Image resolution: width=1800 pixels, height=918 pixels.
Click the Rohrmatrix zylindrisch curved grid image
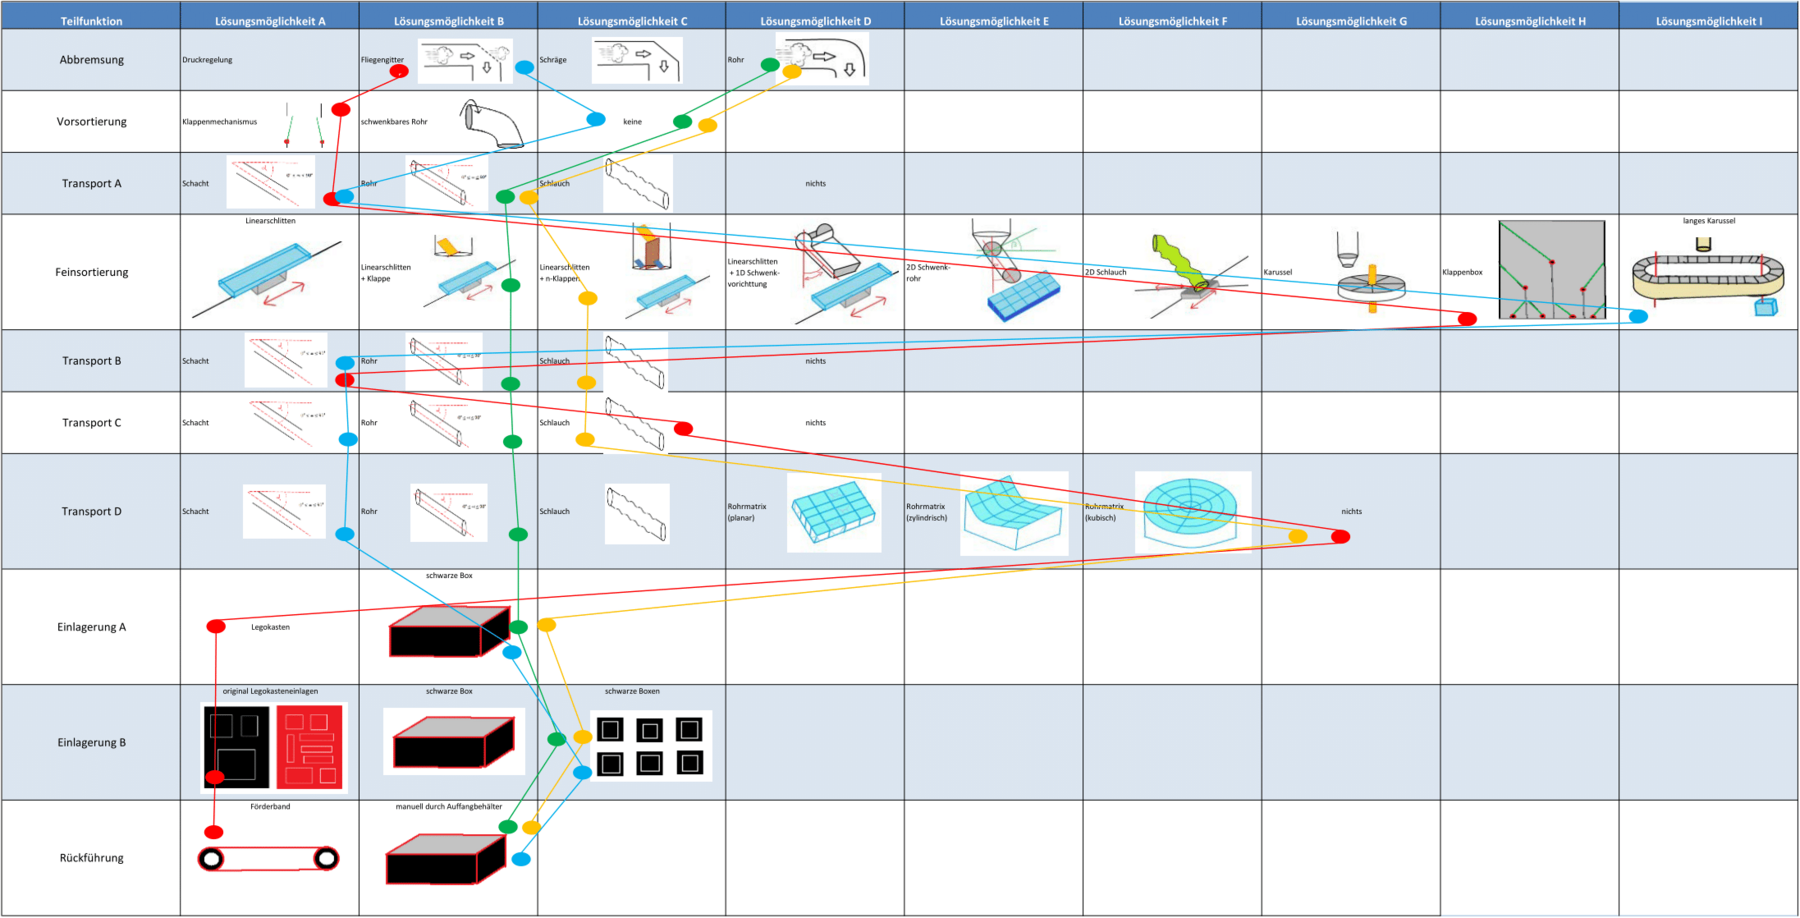pyautogui.click(x=1013, y=513)
